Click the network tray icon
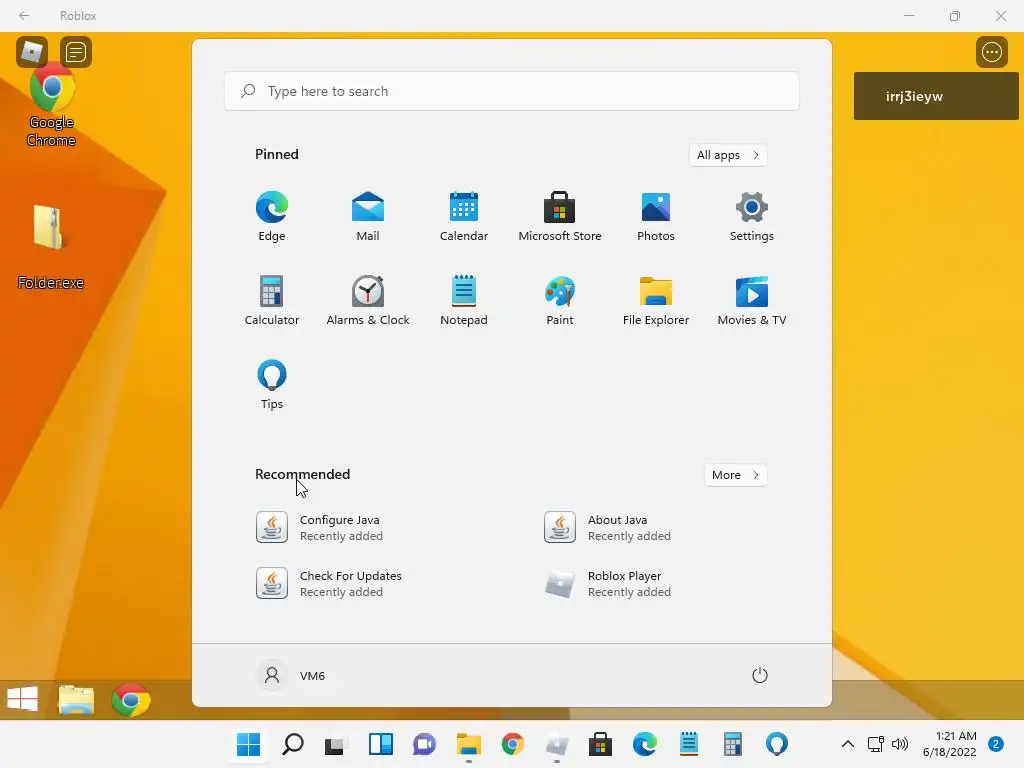This screenshot has width=1024, height=768. point(875,744)
